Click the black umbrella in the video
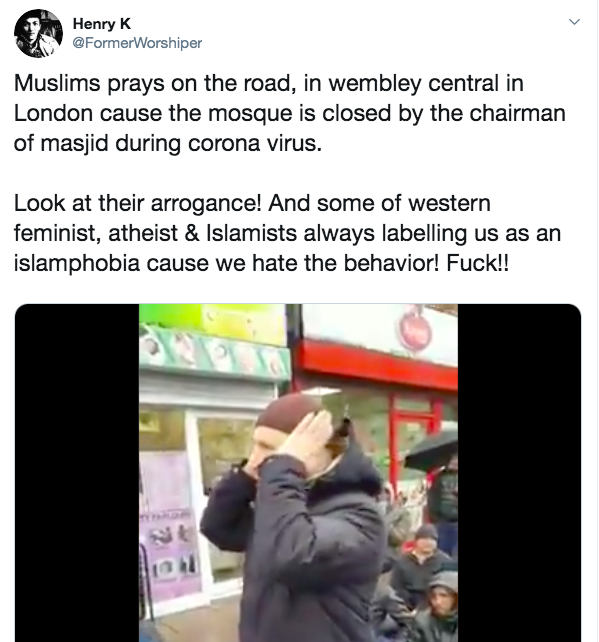 pyautogui.click(x=432, y=450)
